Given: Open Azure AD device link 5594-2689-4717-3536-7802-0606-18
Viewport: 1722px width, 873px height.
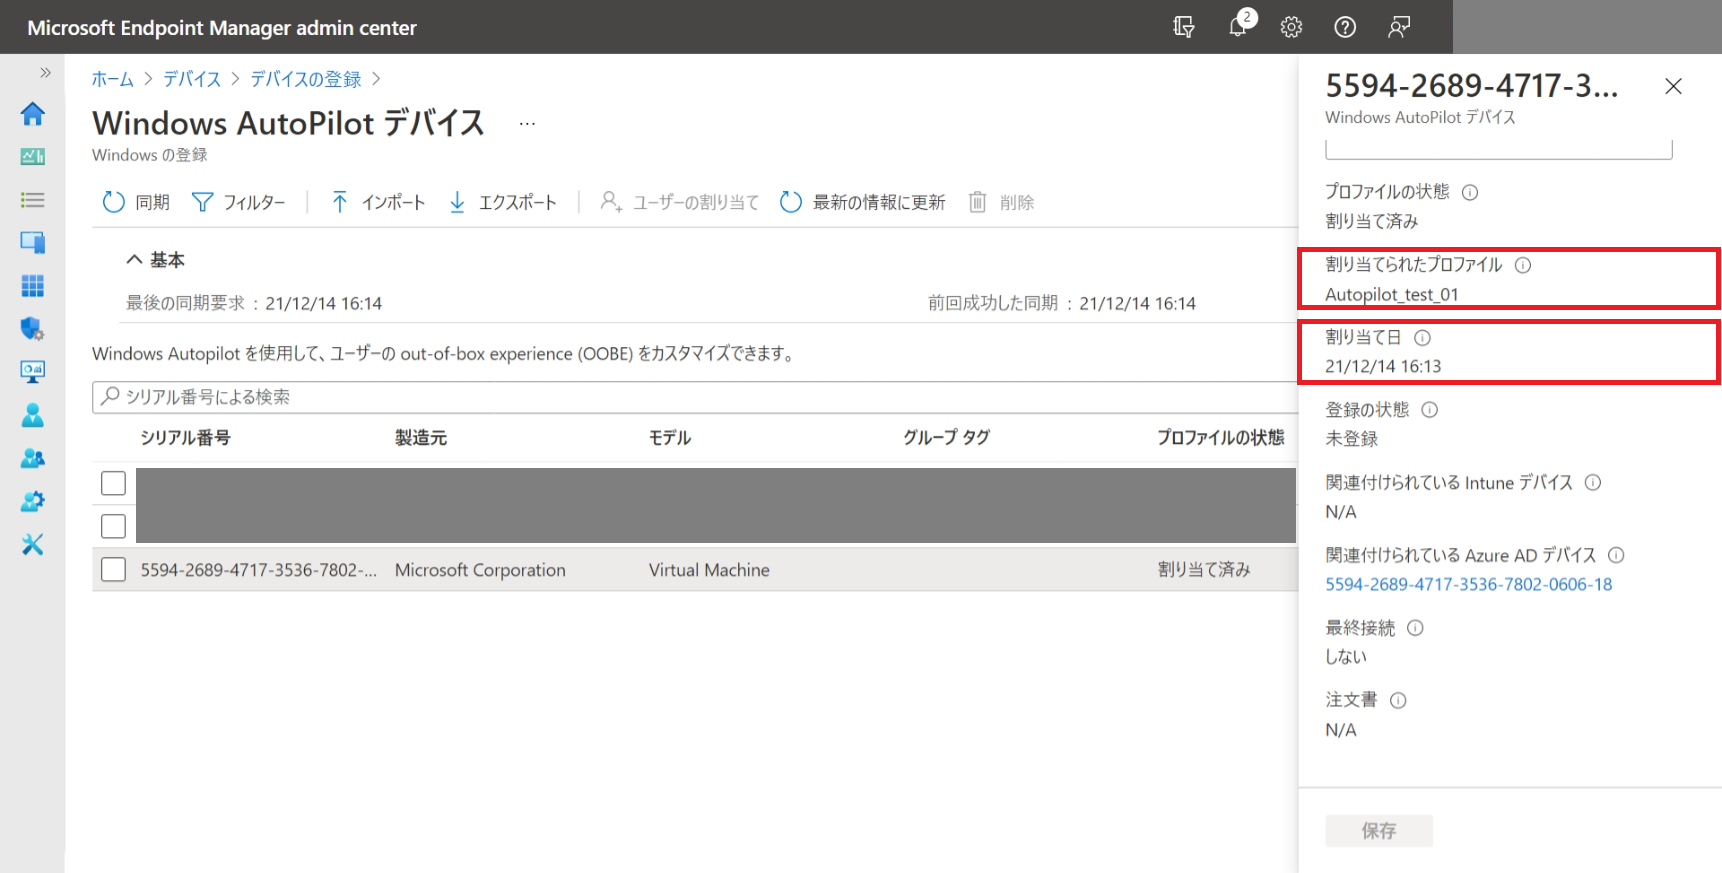Looking at the screenshot, I should (x=1469, y=585).
